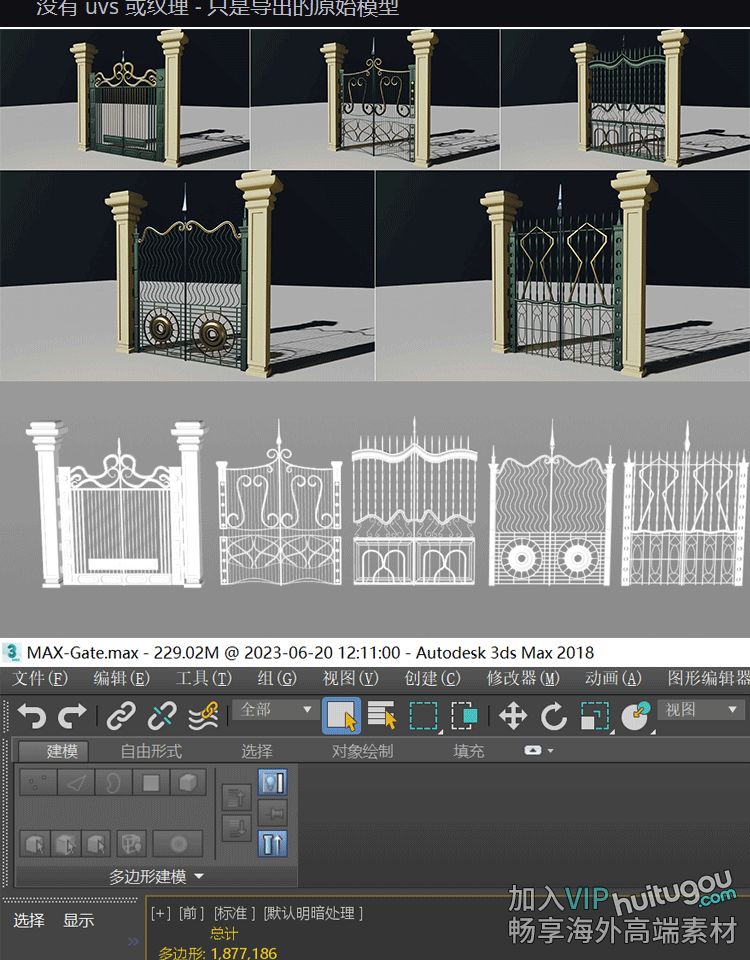Image resolution: width=750 pixels, height=960 pixels.
Task: Select Element sub-object level cube icon
Action: (x=187, y=782)
